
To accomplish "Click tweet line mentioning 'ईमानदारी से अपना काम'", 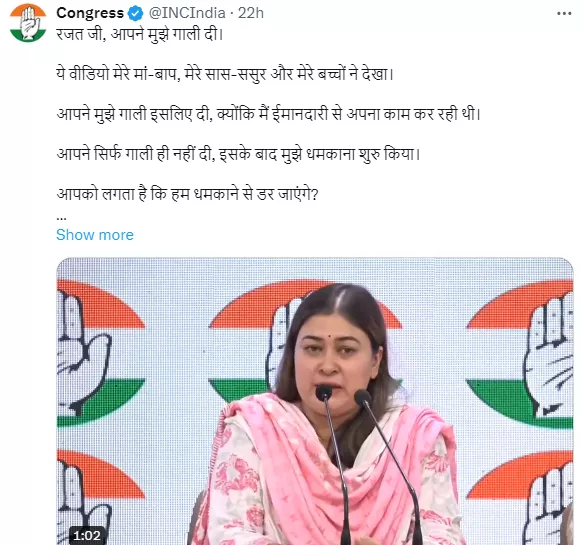I will pos(269,114).
